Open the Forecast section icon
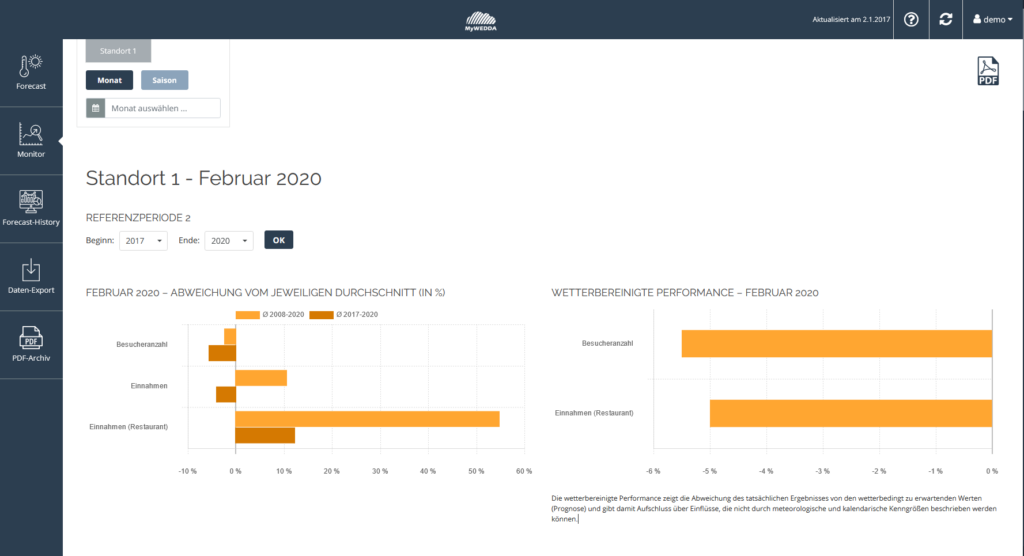 [x=31, y=67]
